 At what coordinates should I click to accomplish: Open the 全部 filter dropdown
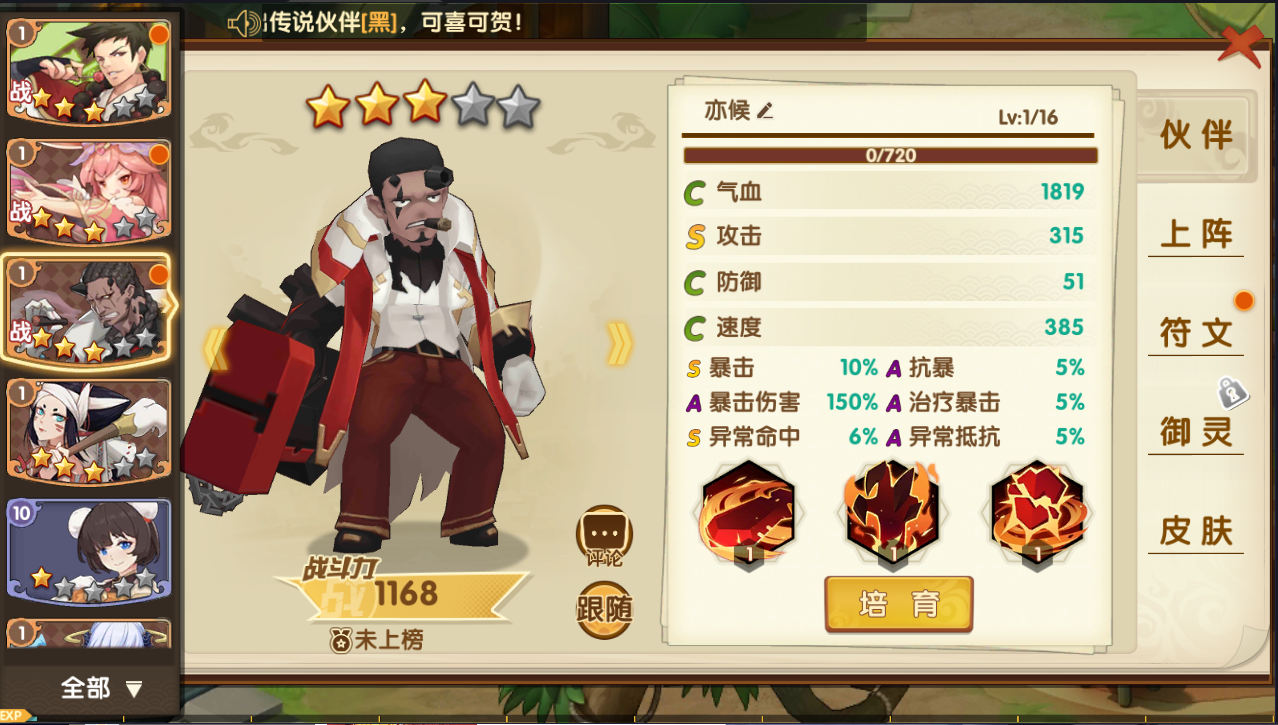tap(101, 688)
